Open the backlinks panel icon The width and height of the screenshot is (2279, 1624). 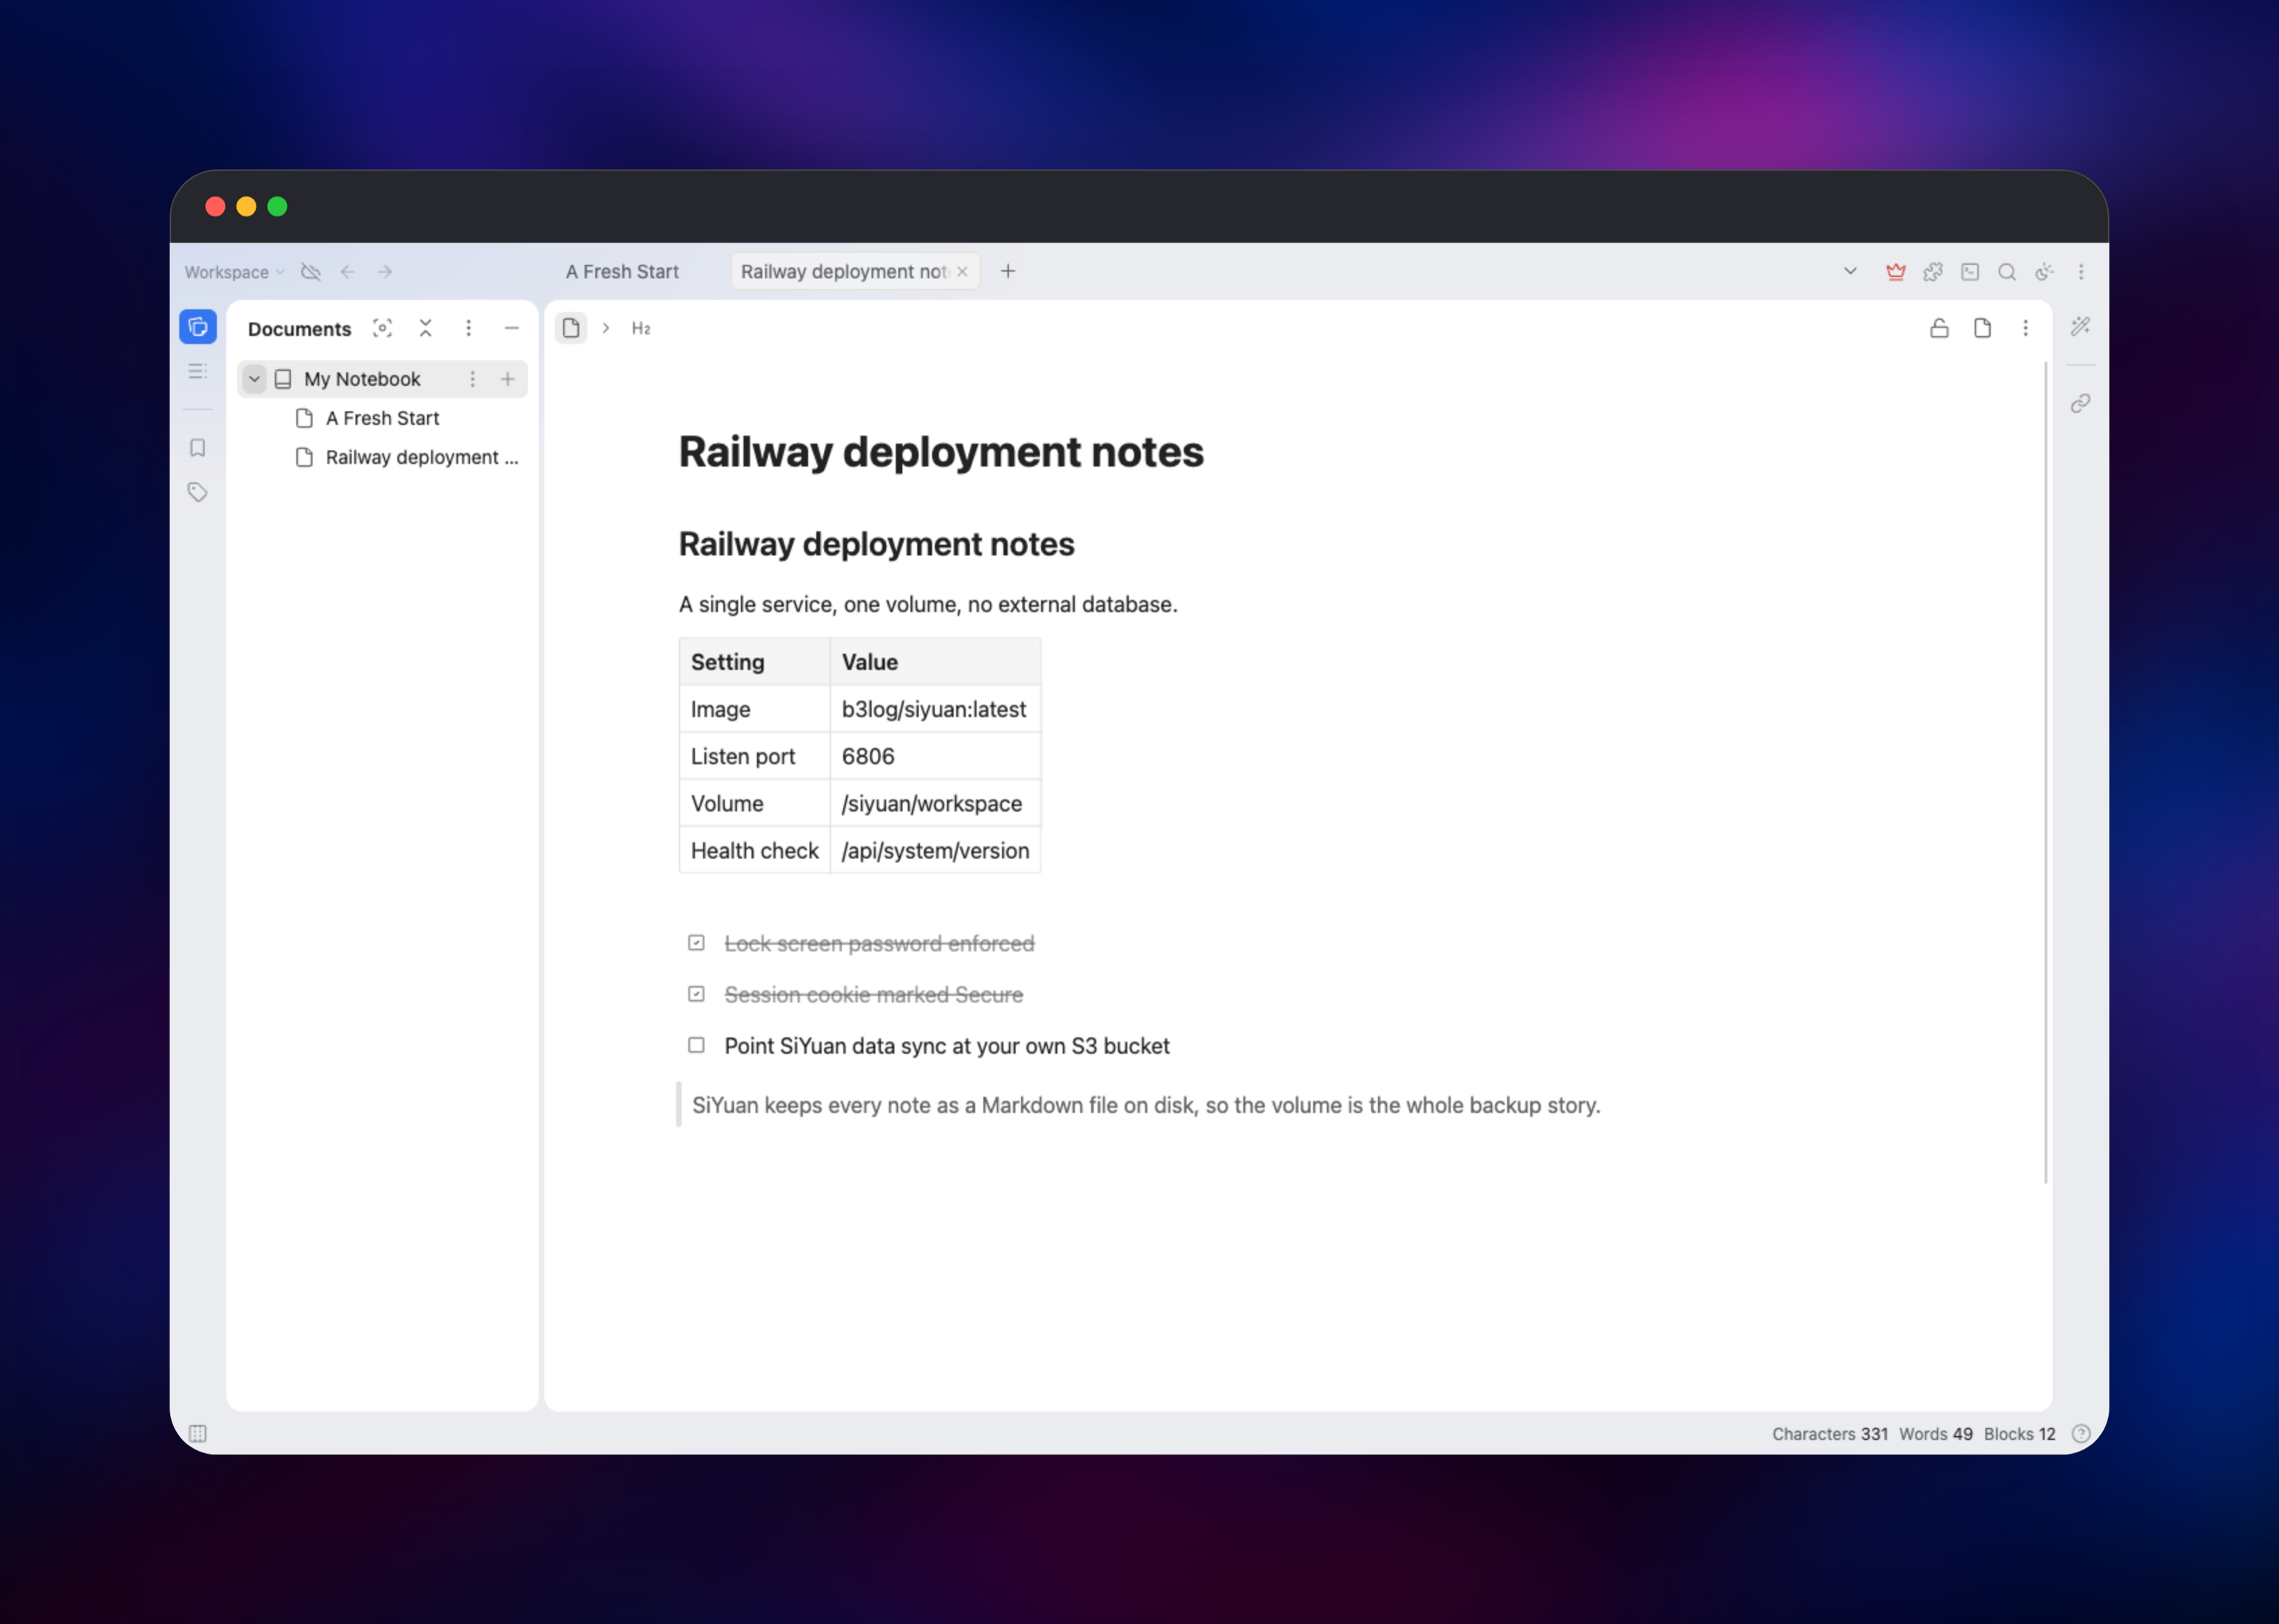click(x=2081, y=403)
